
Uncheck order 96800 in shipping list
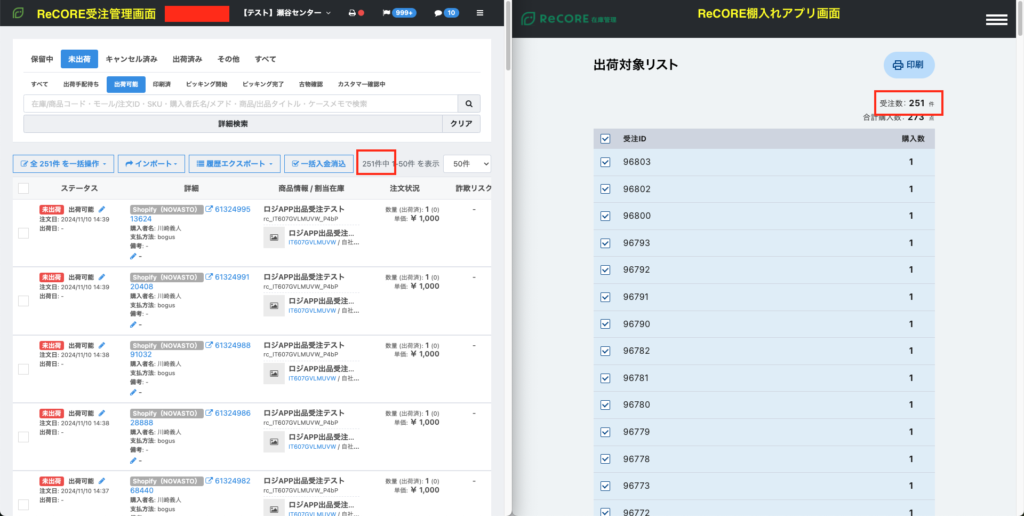(605, 216)
